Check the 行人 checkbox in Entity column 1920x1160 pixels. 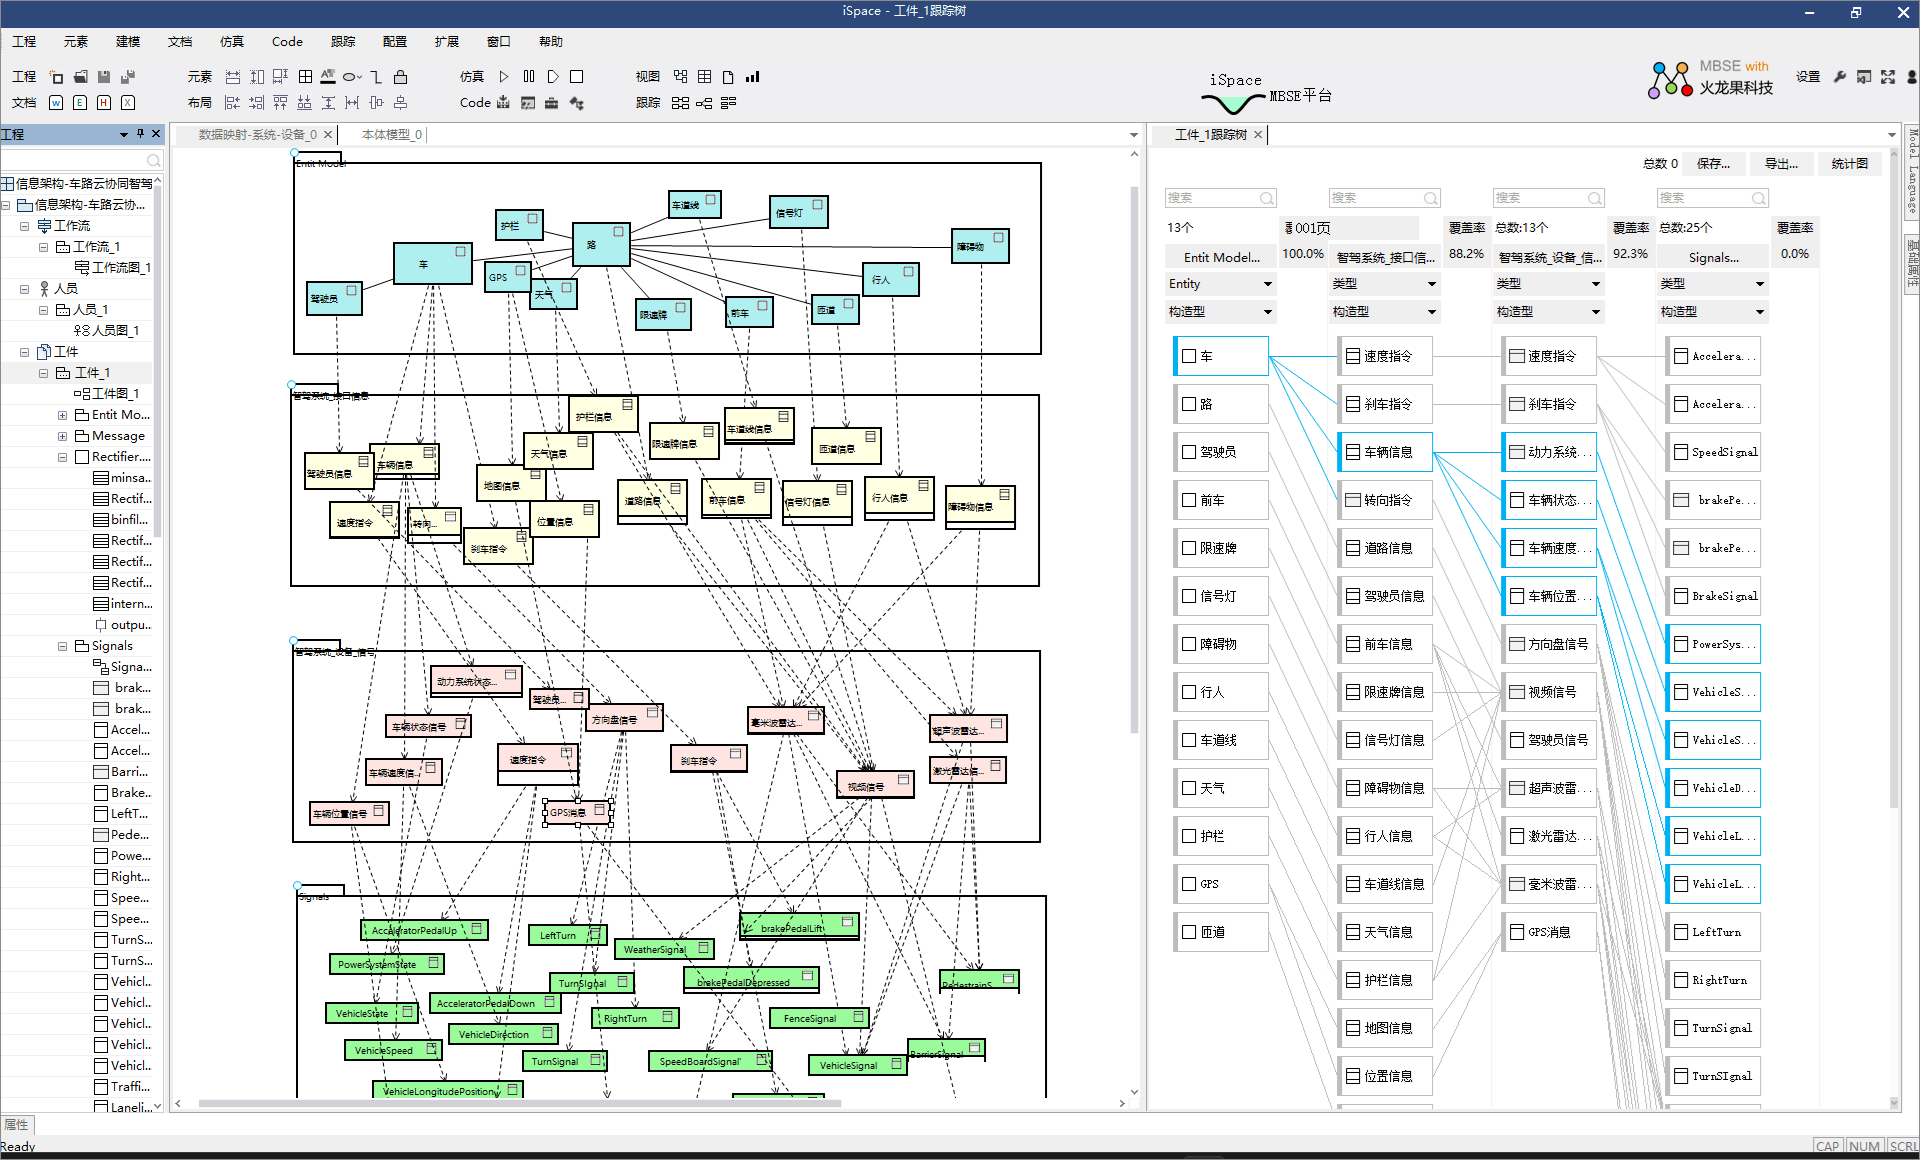1189,692
